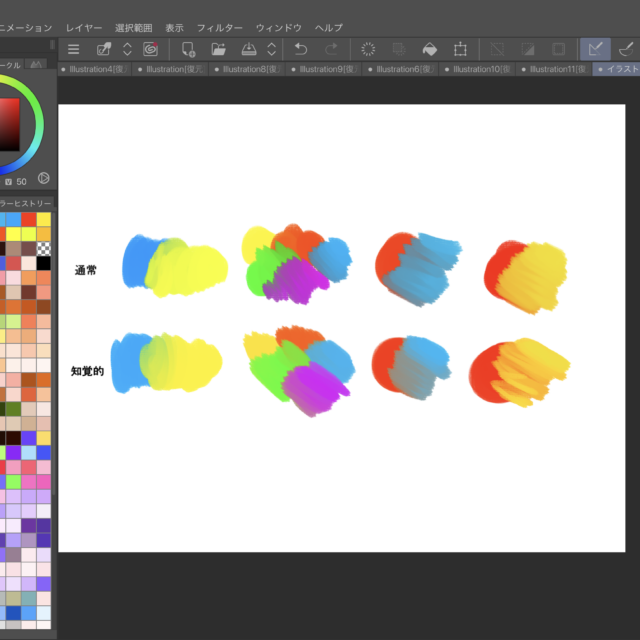Image resolution: width=640 pixels, height=640 pixels.
Task: Click the Clip Studio spiral launcher icon
Action: (x=151, y=49)
